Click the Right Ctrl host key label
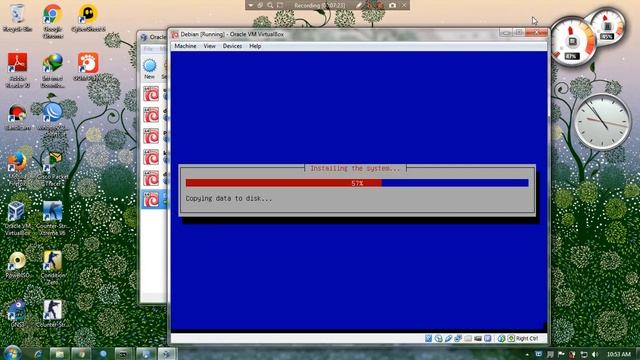 (x=527, y=338)
